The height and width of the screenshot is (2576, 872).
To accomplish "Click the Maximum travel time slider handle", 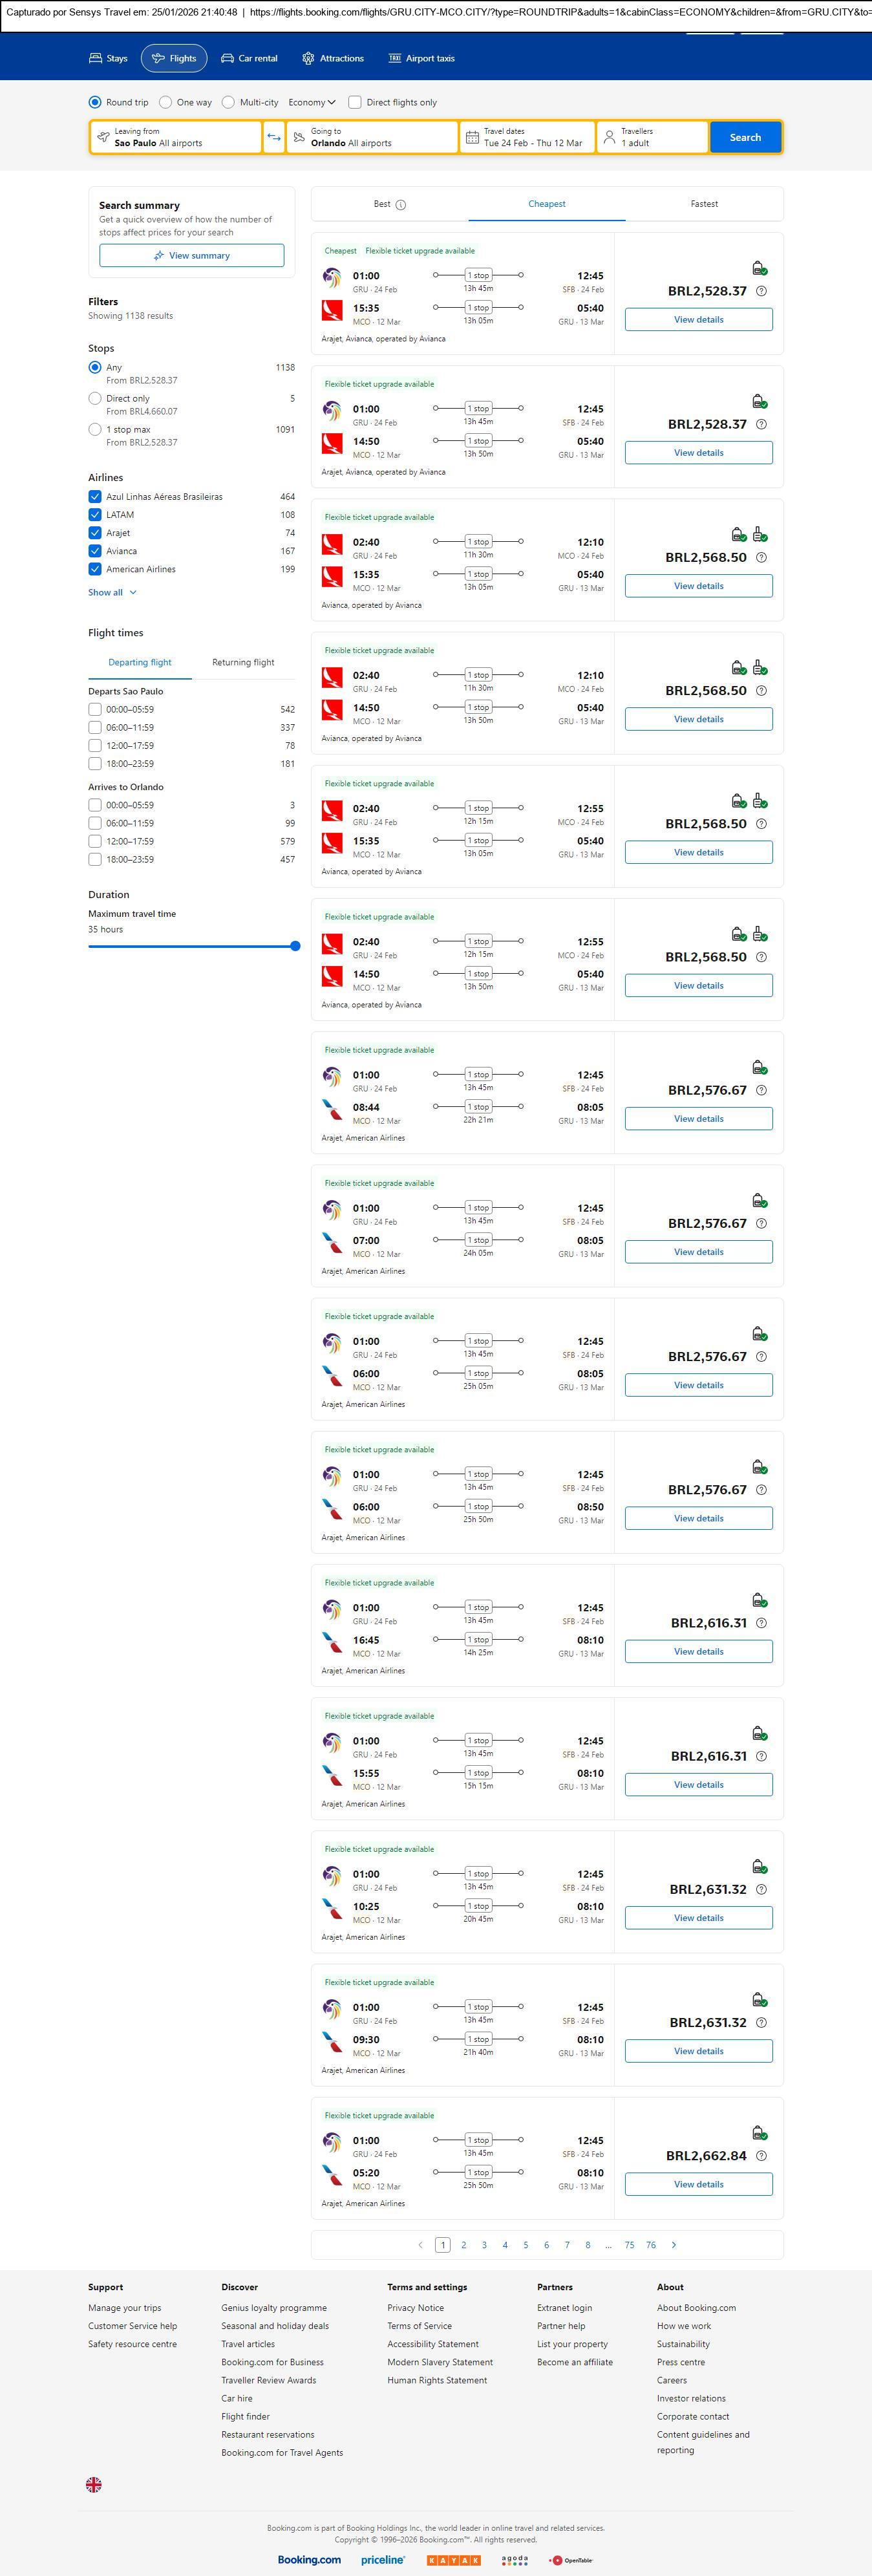I will coord(295,946).
